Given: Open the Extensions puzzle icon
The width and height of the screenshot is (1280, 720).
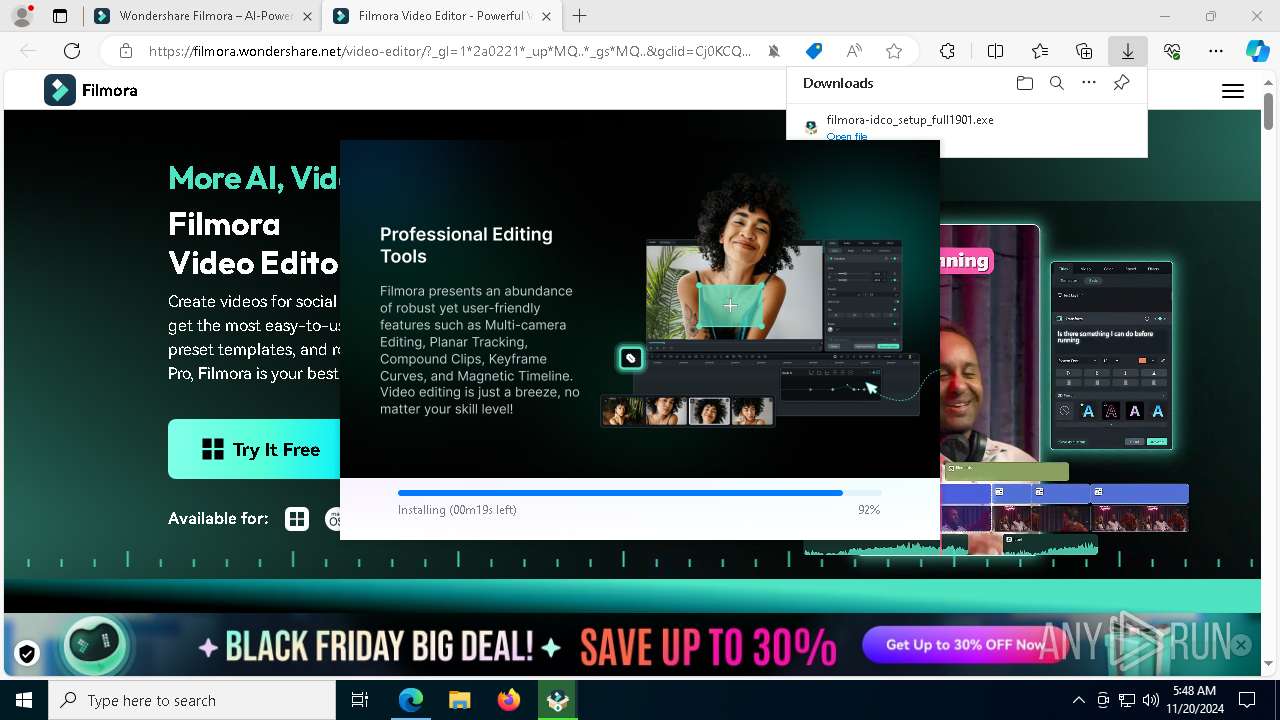Looking at the screenshot, I should point(947,51).
